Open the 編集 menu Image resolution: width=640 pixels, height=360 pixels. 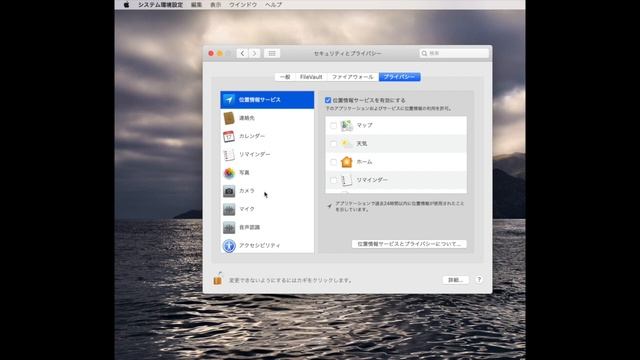(196, 4)
